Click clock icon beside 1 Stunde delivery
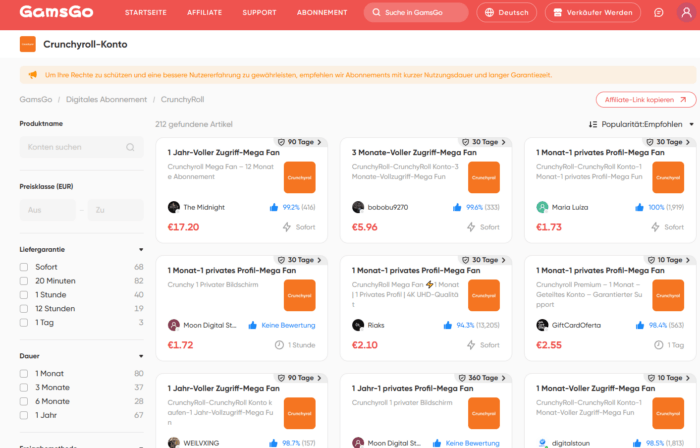Screen dimensions: 700x448 pos(279,345)
